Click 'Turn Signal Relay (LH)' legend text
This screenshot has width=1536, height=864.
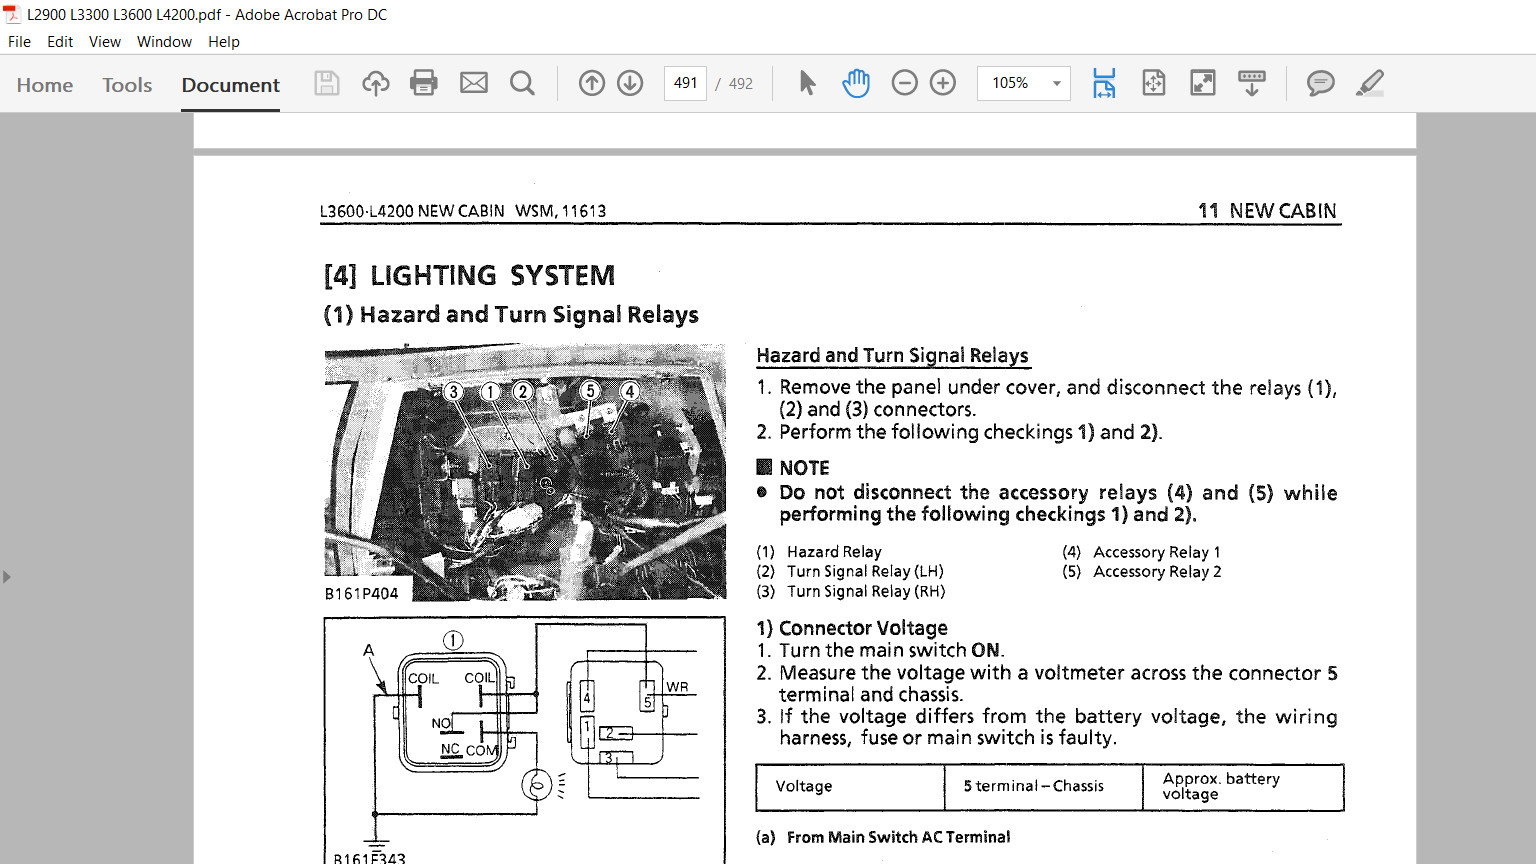tap(865, 572)
